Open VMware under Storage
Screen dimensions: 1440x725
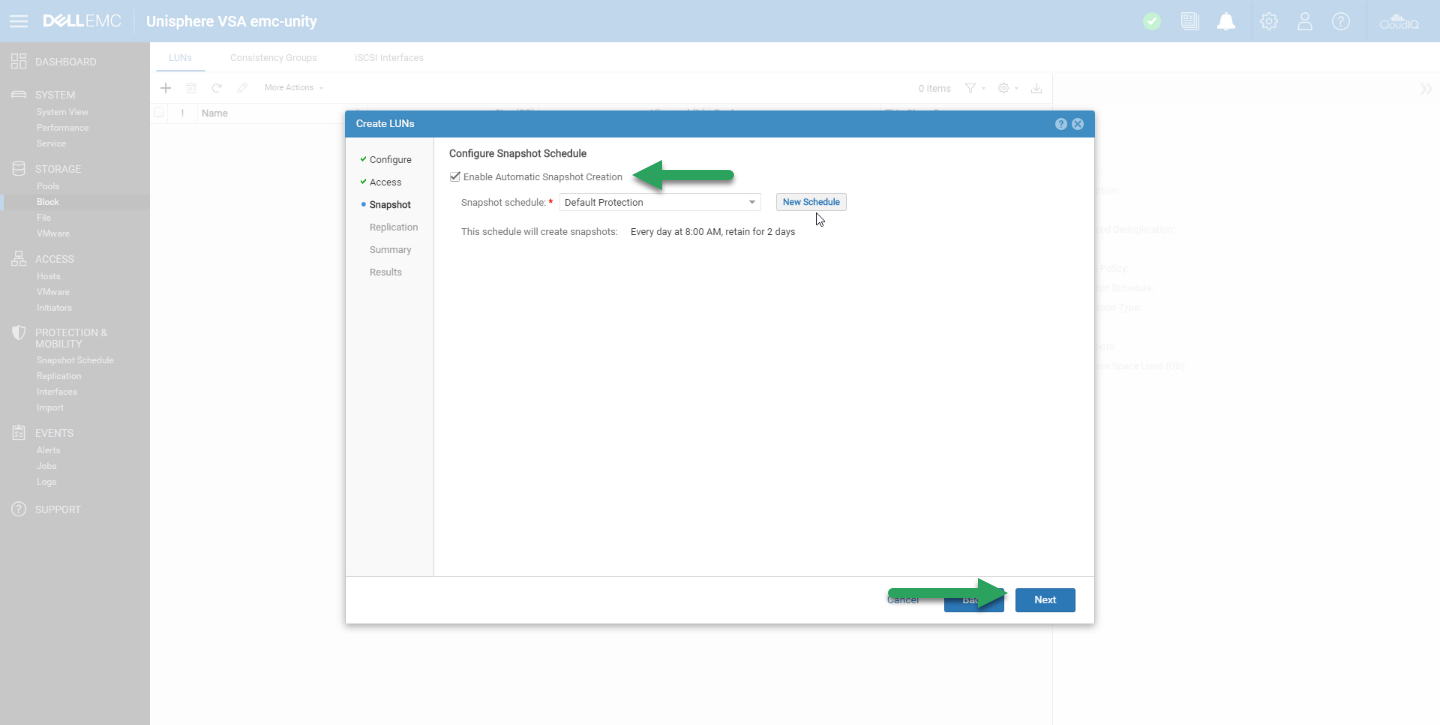[53, 234]
